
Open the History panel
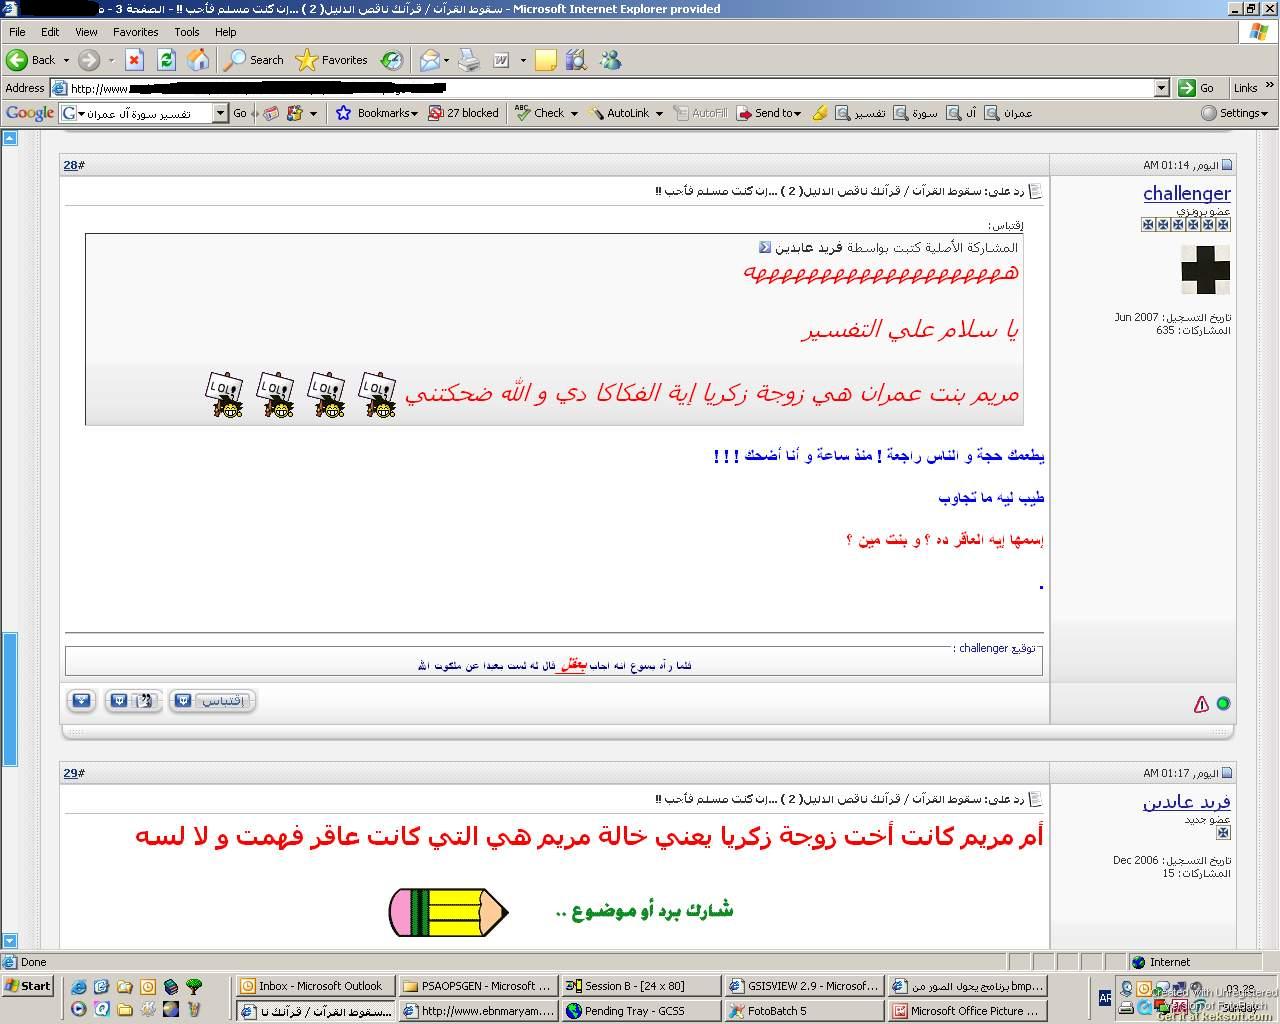[392, 60]
